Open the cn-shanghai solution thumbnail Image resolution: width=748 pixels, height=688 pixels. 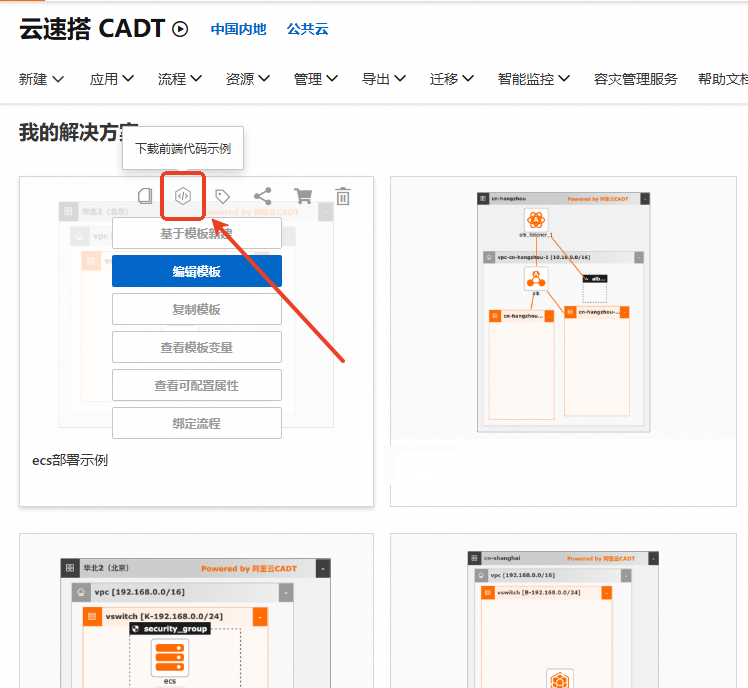click(563, 619)
